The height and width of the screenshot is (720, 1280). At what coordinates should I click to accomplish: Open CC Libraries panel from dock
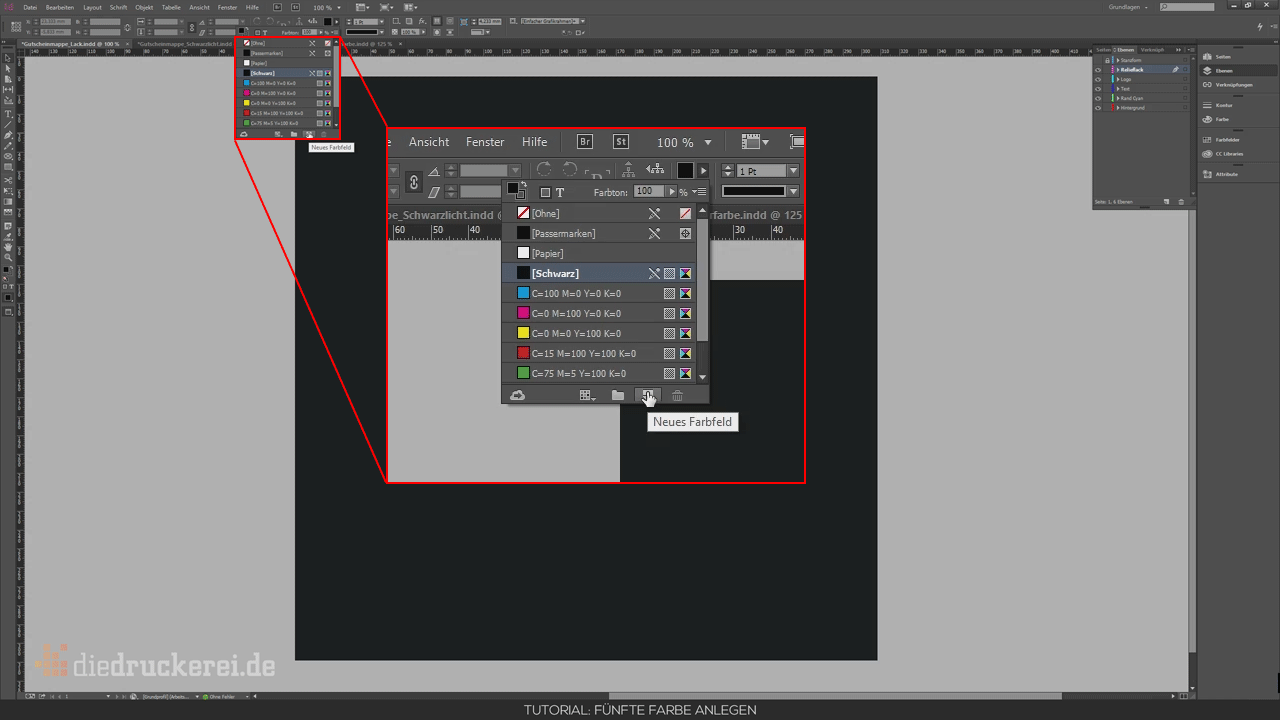click(1228, 154)
